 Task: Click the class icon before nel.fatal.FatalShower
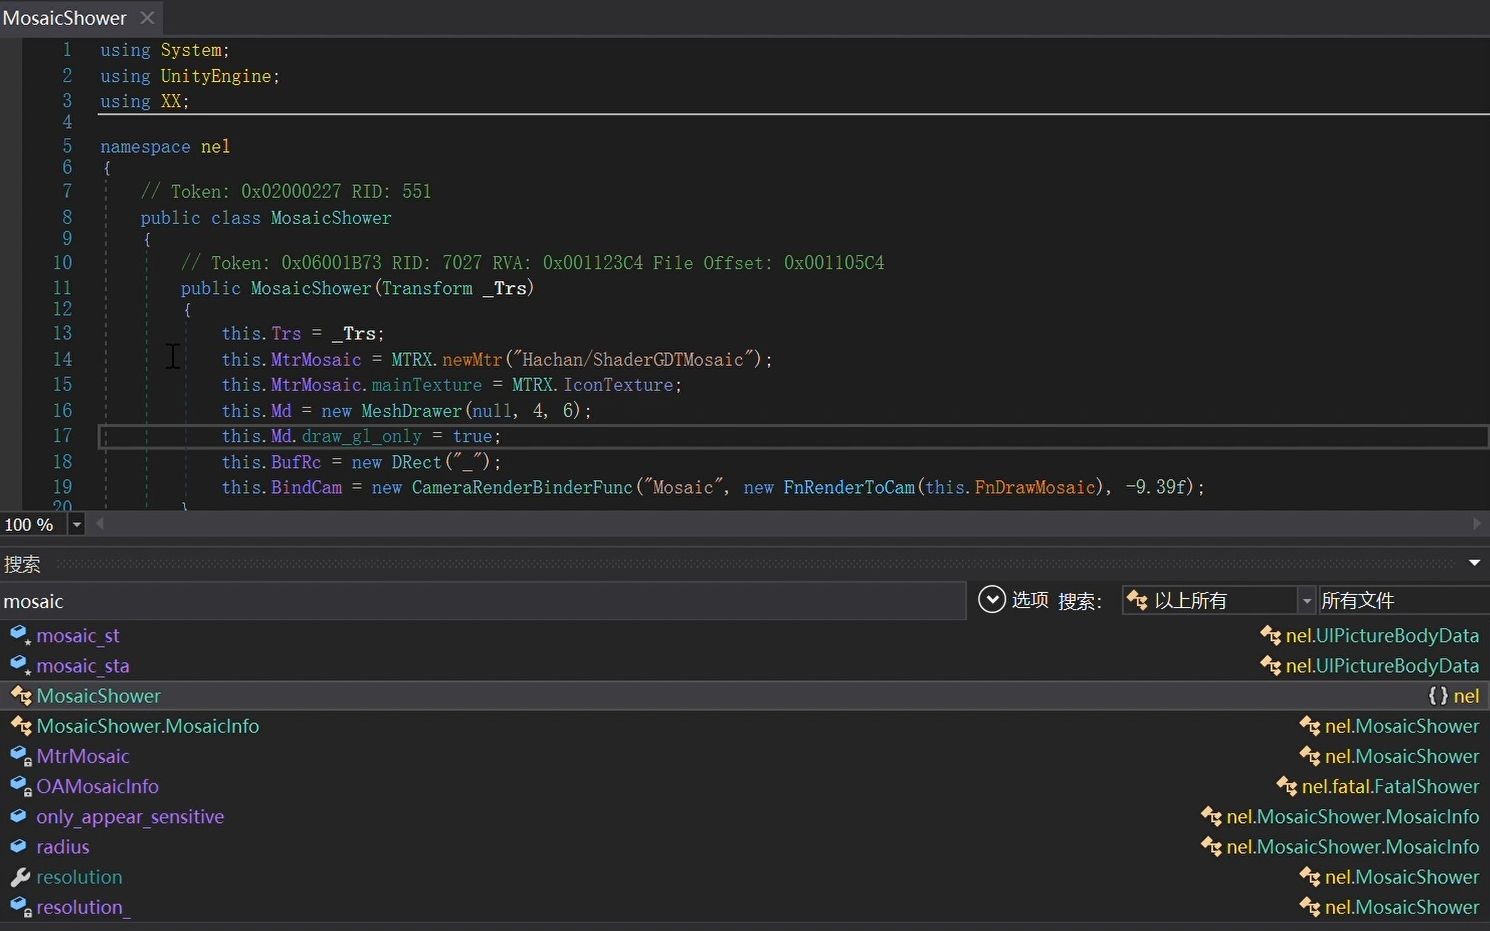tap(1287, 787)
